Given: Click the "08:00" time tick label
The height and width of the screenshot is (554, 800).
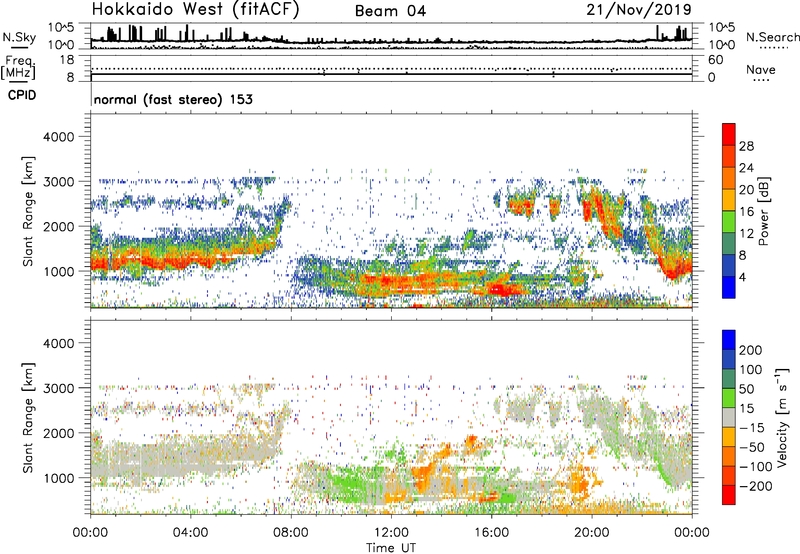Looking at the screenshot, I should [x=291, y=533].
